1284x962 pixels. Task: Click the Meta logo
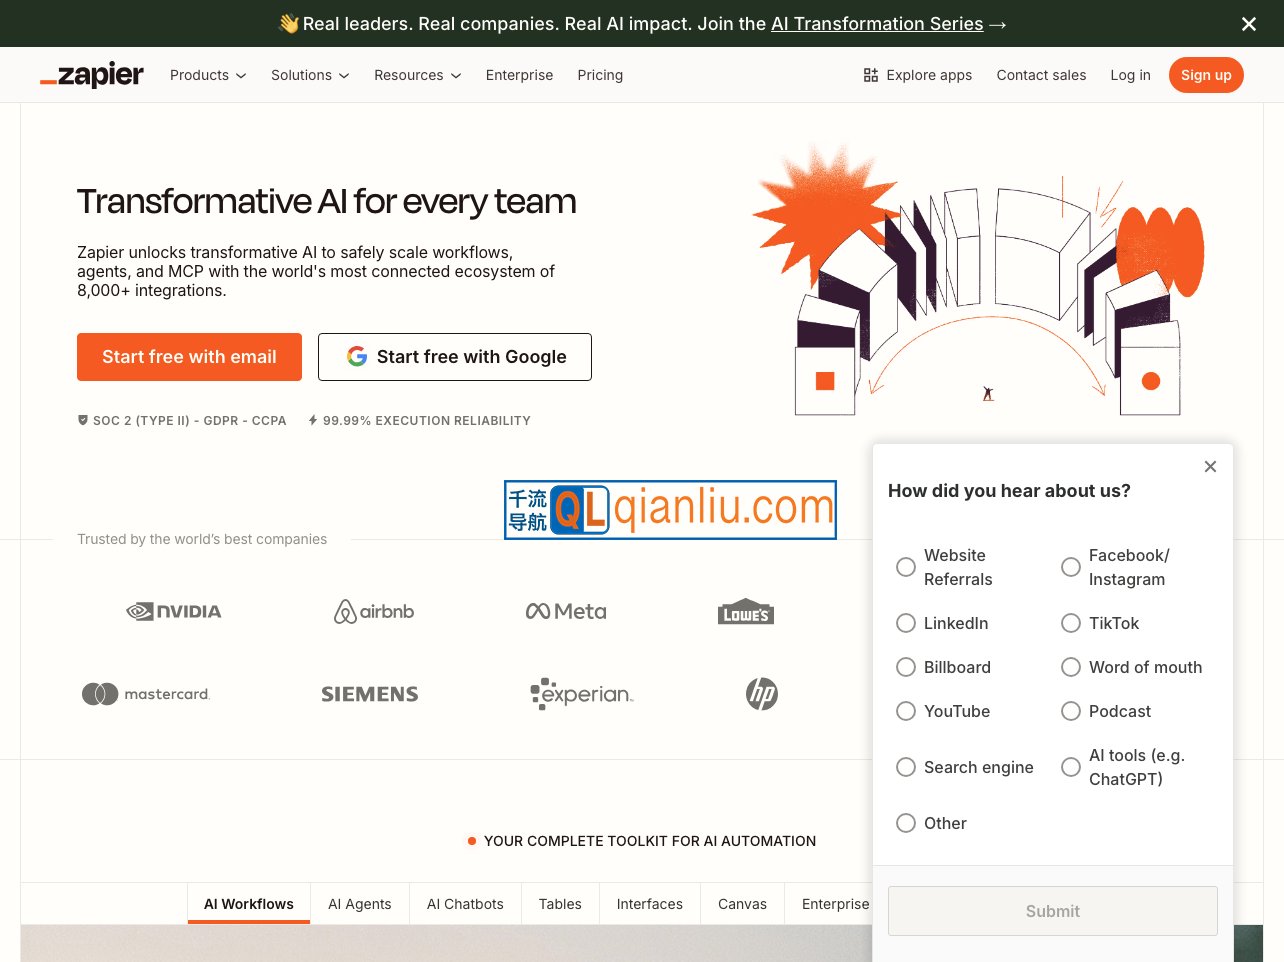click(x=566, y=611)
